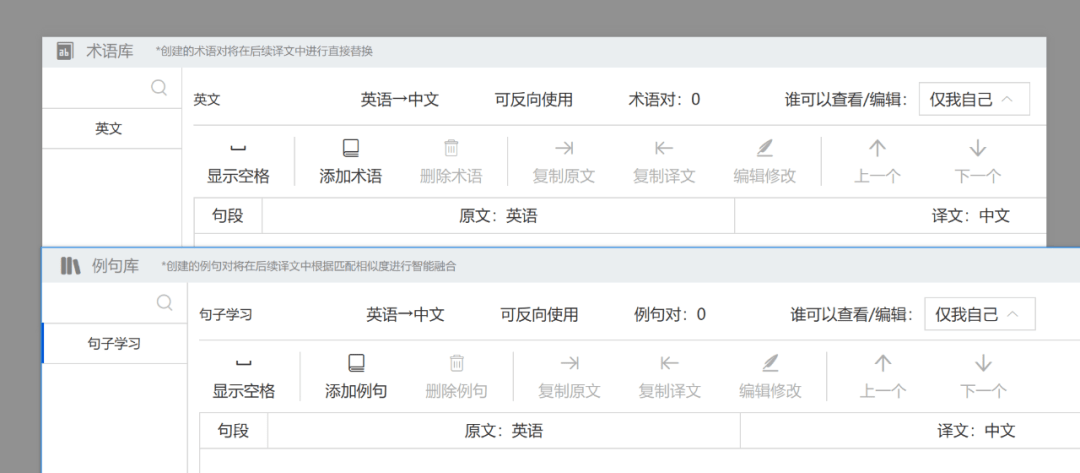This screenshot has width=1080, height=473.
Task: Click 英语→中文 in the 例句库 panel
Action: coord(405,315)
